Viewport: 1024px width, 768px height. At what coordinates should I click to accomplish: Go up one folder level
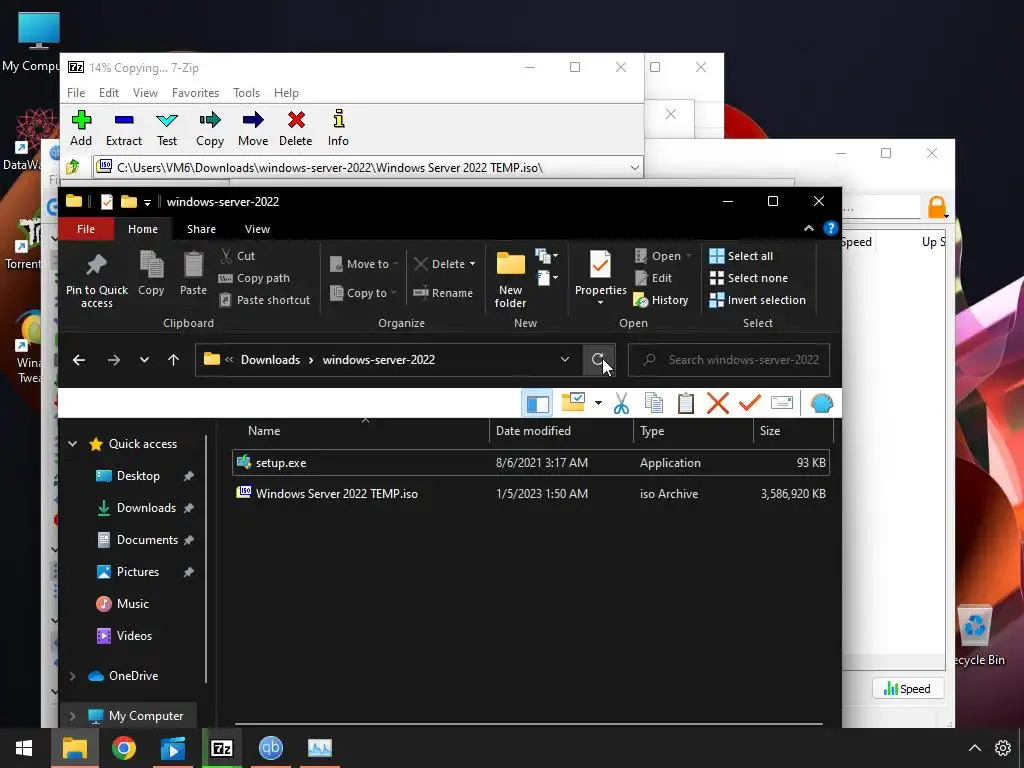pyautogui.click(x=173, y=360)
